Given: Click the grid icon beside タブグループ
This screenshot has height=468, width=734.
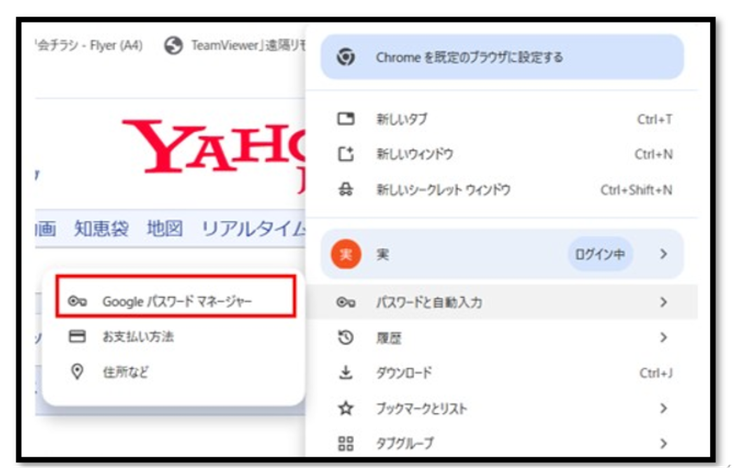Looking at the screenshot, I should pyautogui.click(x=345, y=443).
